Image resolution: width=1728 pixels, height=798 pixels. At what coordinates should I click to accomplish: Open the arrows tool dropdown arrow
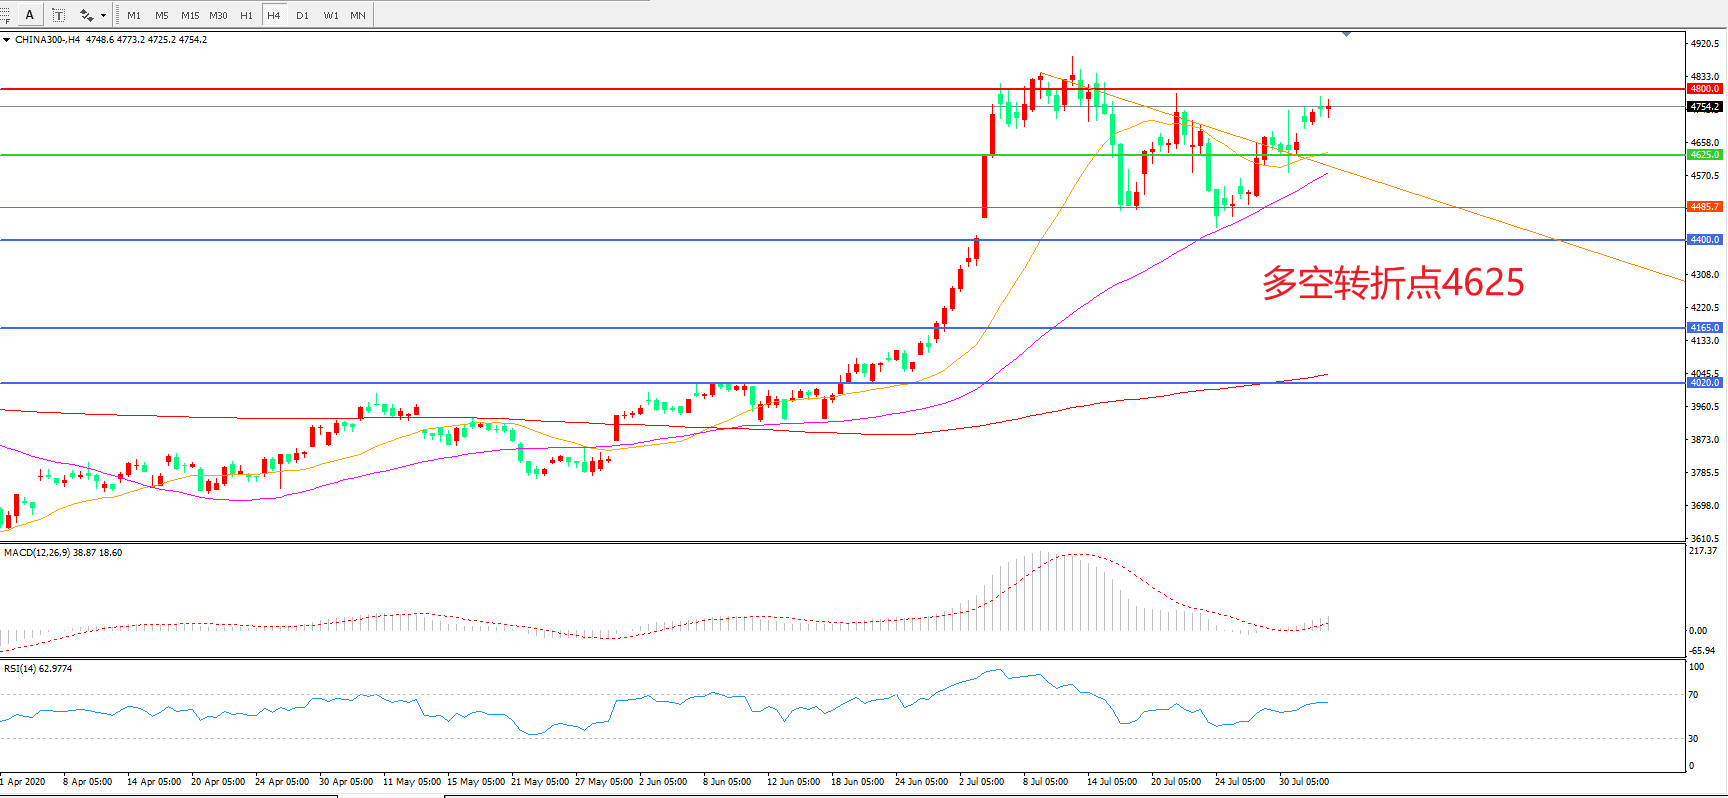click(x=103, y=15)
